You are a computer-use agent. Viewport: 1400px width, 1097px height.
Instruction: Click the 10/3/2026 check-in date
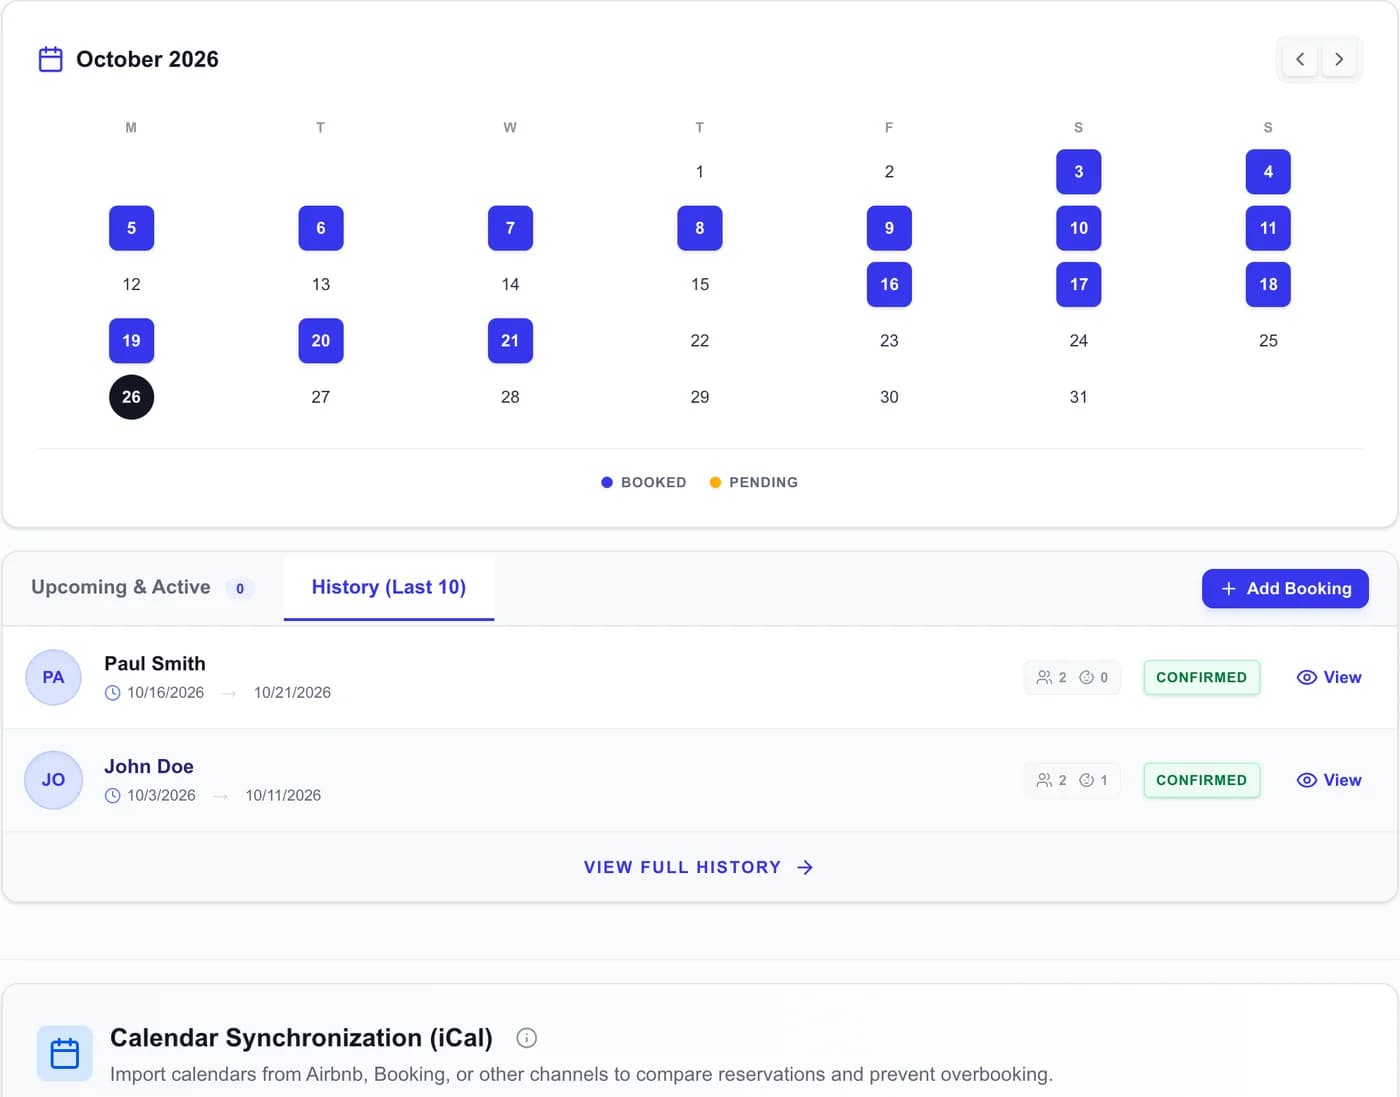click(x=161, y=796)
